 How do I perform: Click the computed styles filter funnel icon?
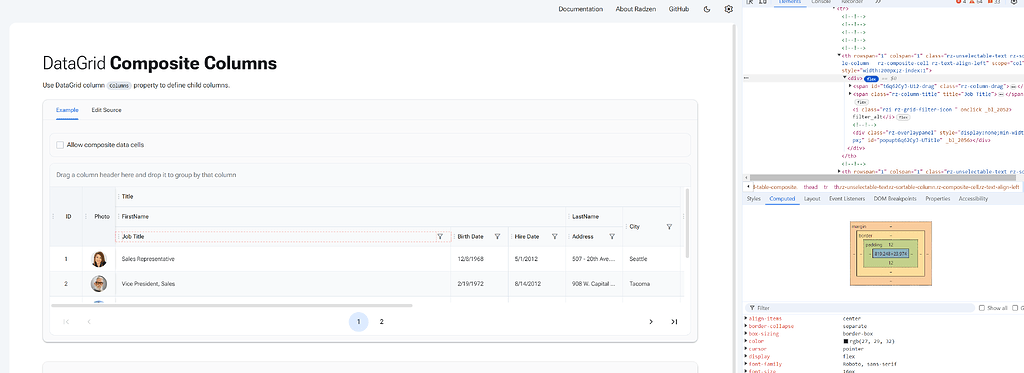[752, 308]
